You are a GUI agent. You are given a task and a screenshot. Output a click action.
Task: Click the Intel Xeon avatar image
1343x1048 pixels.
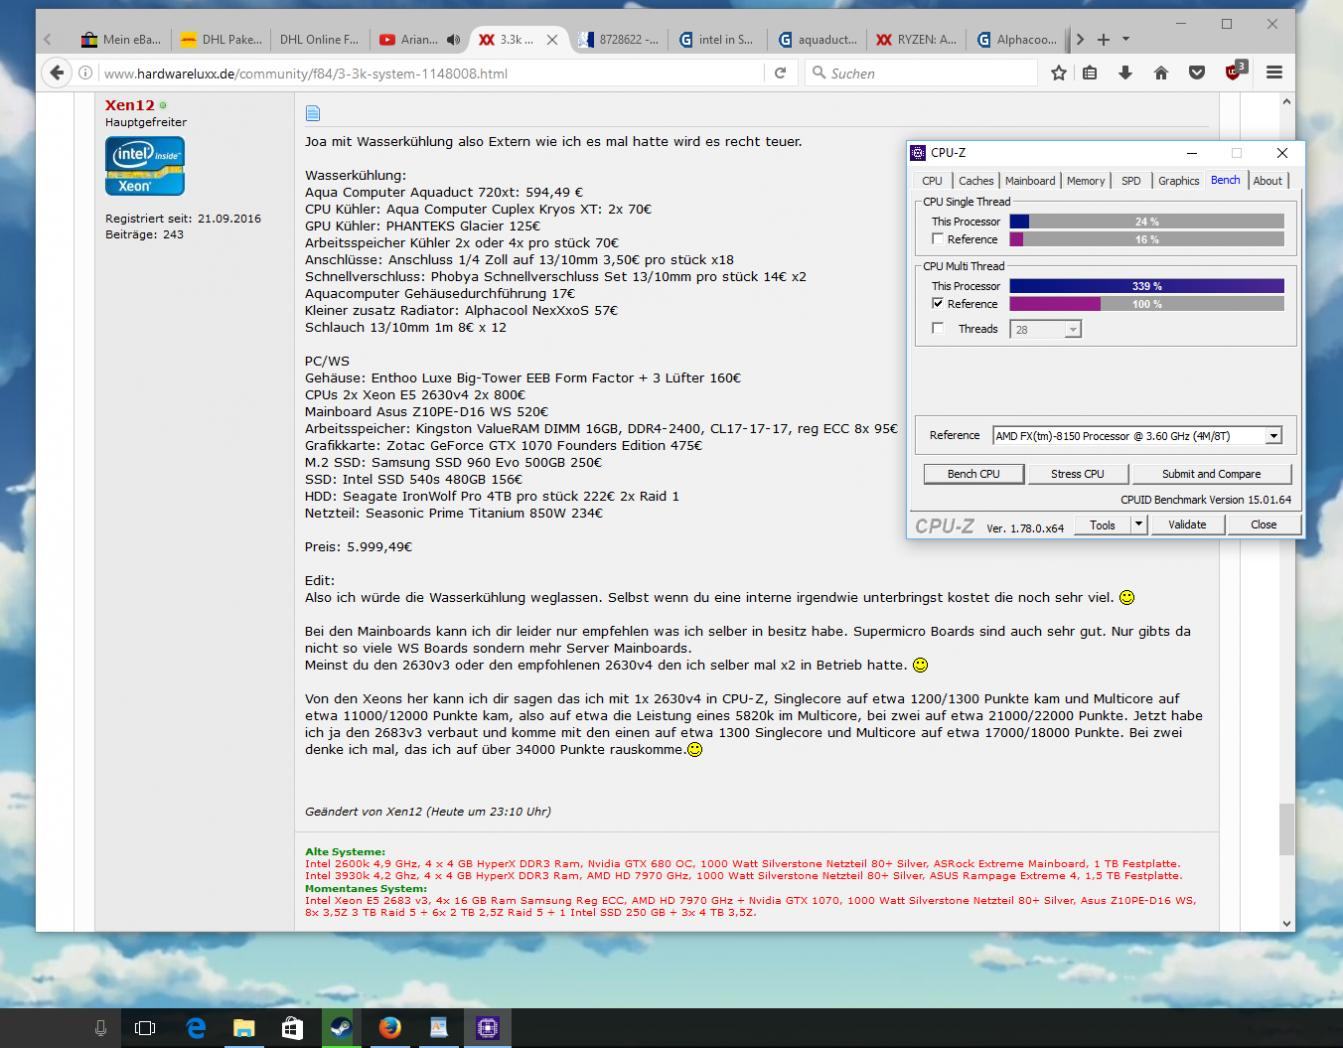(145, 166)
